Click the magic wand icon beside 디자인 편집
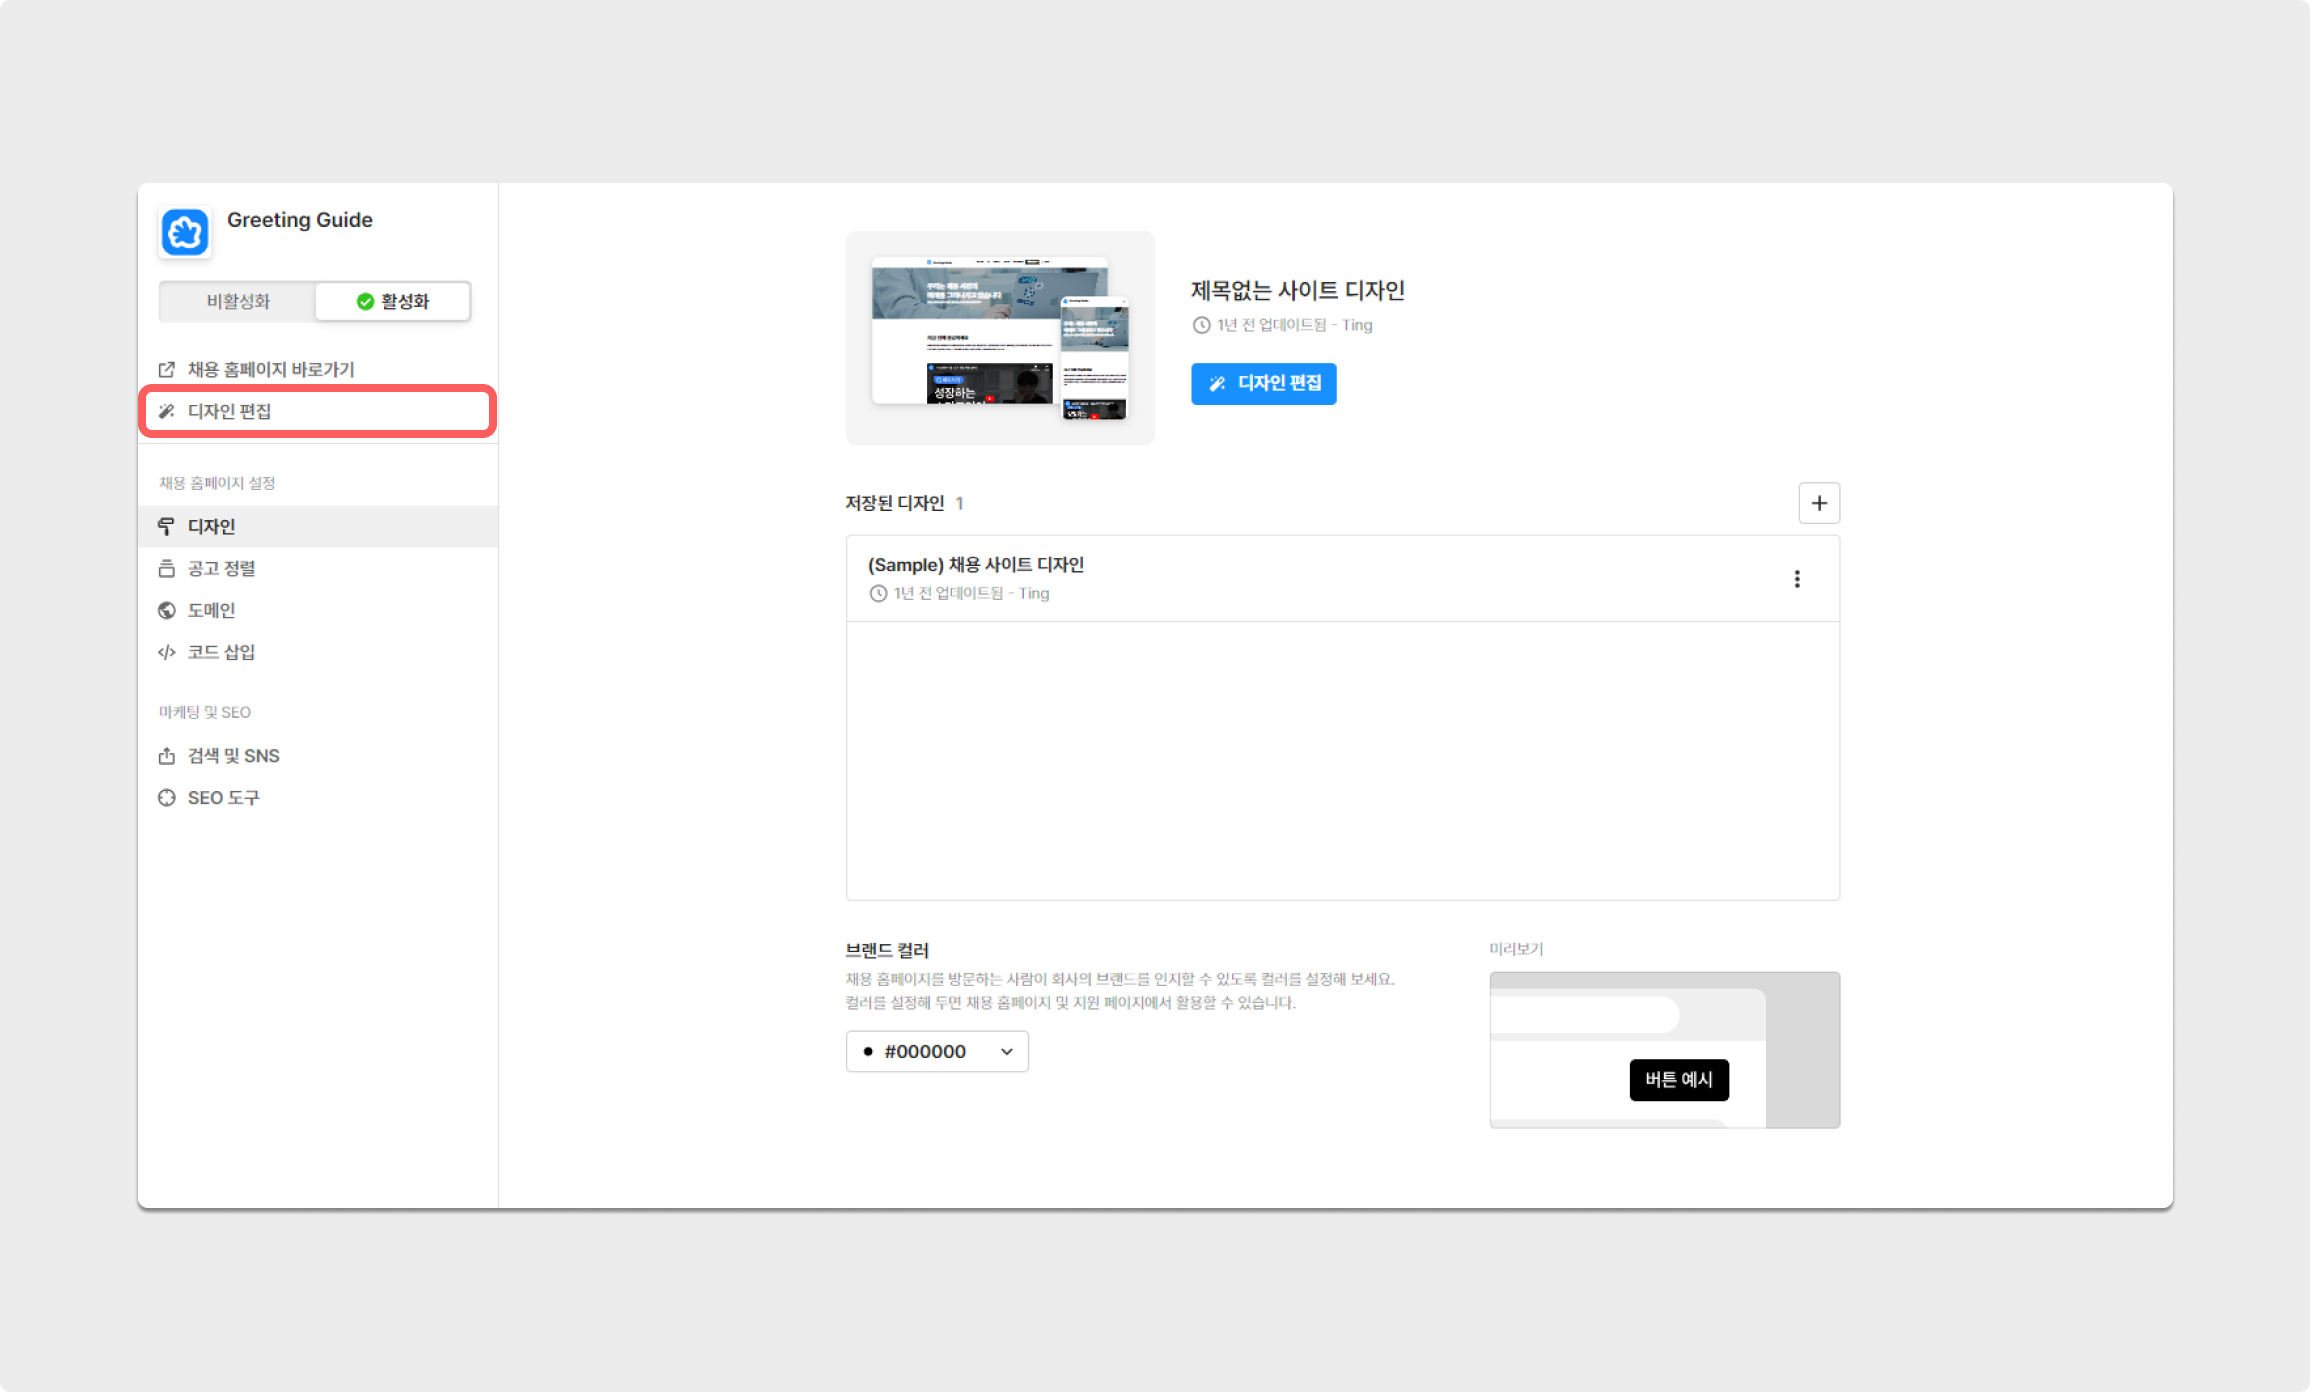Image resolution: width=2310 pixels, height=1392 pixels. point(167,411)
